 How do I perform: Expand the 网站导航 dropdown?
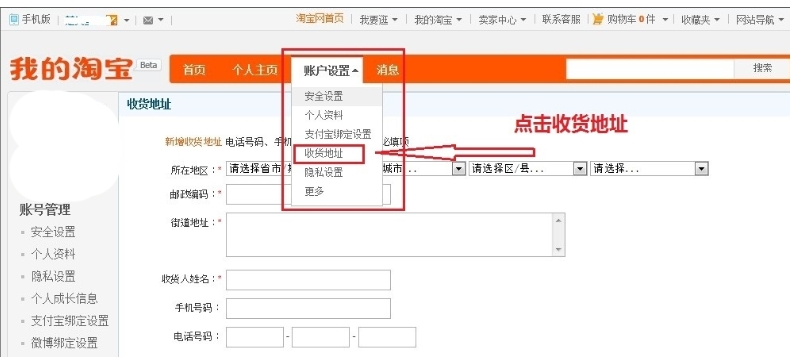[x=760, y=20]
